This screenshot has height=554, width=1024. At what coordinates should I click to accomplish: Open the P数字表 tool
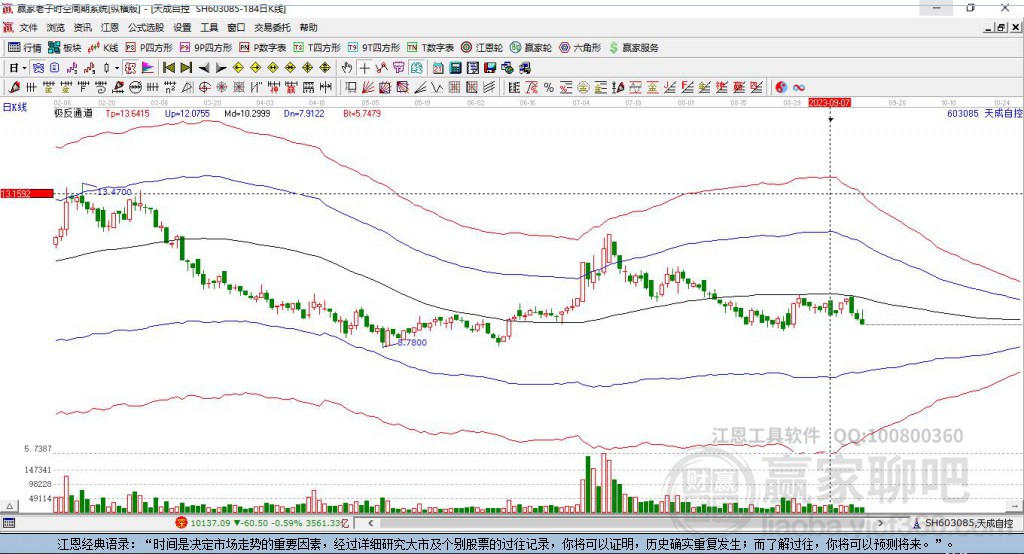tap(263, 48)
